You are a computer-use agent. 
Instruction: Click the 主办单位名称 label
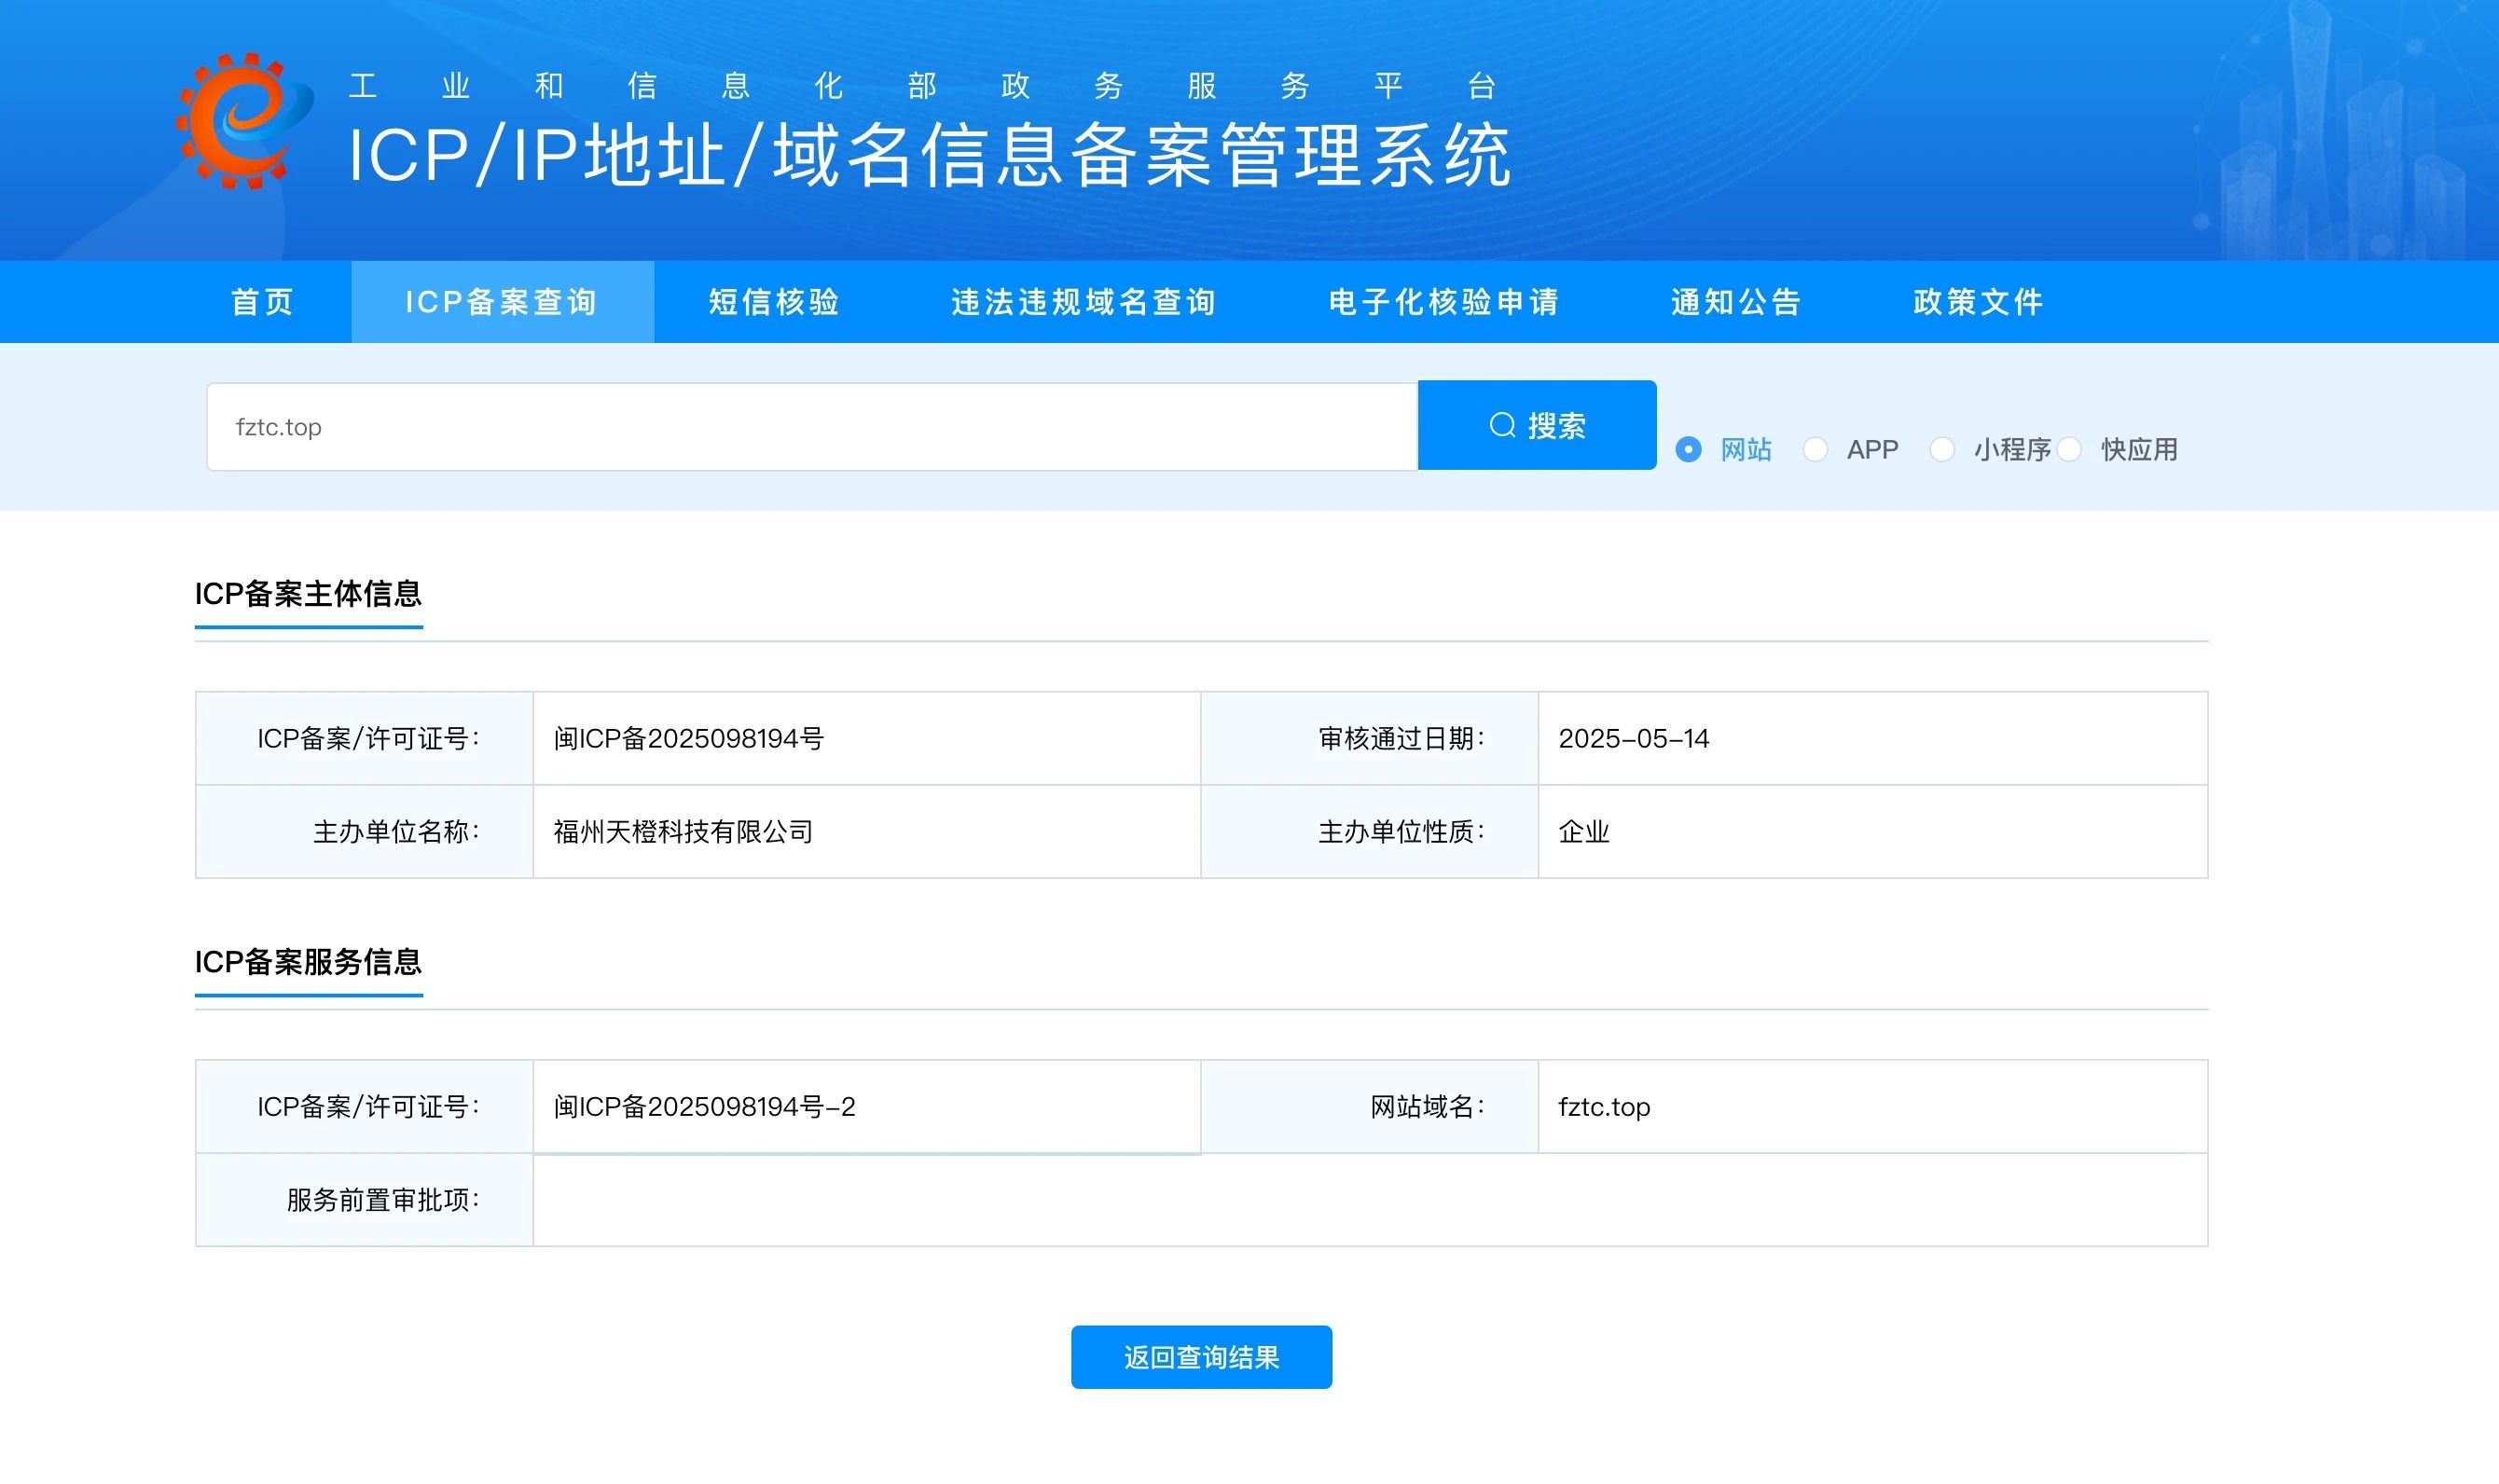(396, 832)
